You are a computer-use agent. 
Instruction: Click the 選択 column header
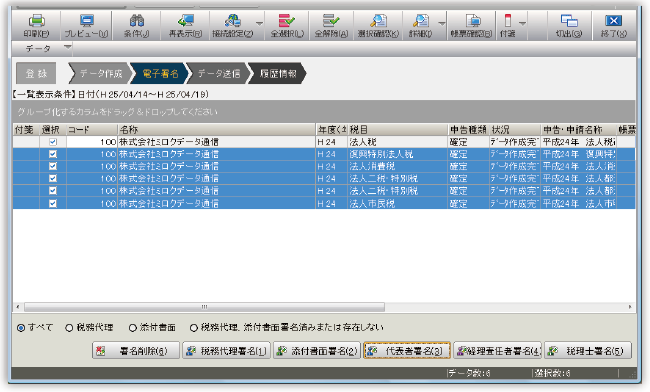(x=53, y=130)
